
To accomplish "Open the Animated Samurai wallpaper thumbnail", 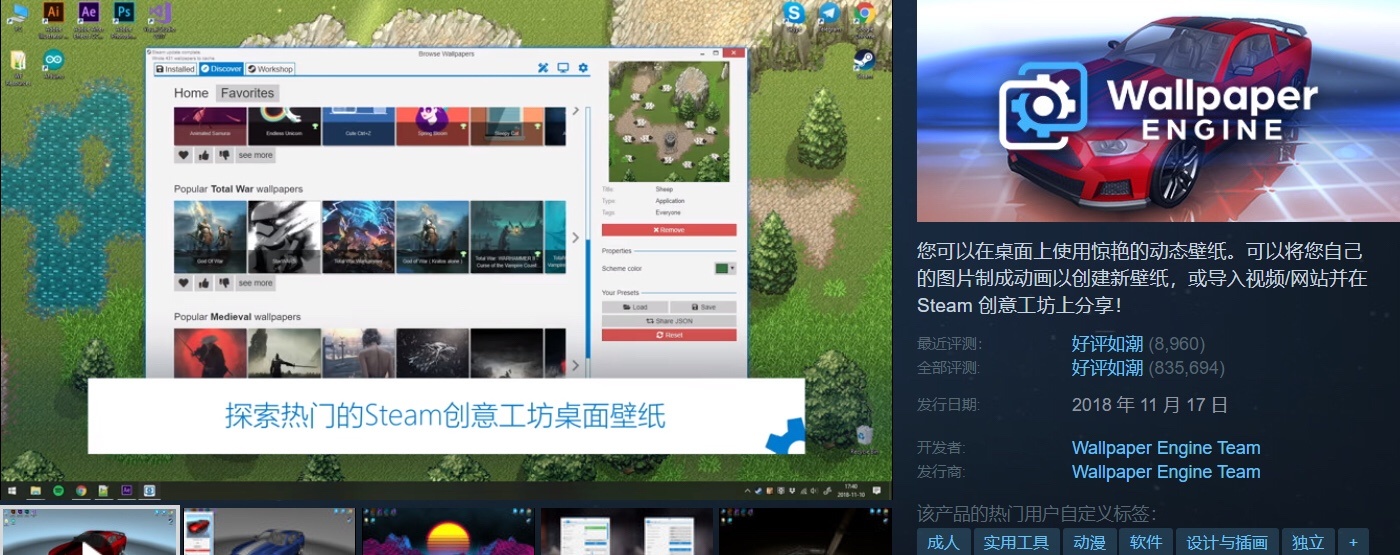I will pyautogui.click(x=210, y=126).
